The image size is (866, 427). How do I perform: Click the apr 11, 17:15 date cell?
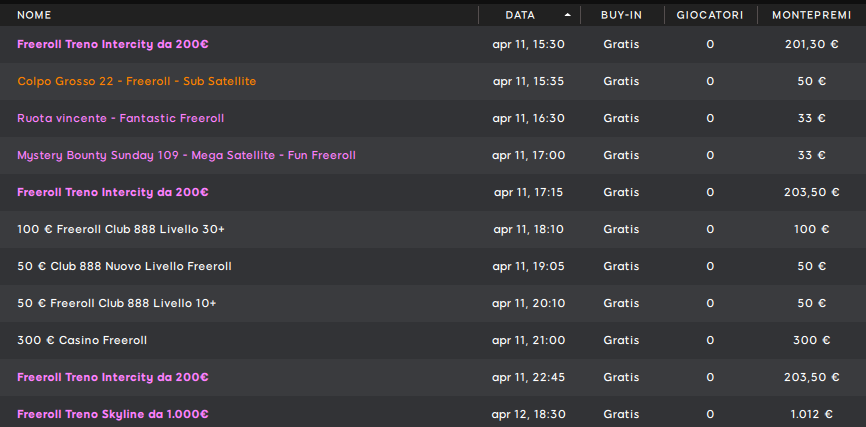pos(529,192)
